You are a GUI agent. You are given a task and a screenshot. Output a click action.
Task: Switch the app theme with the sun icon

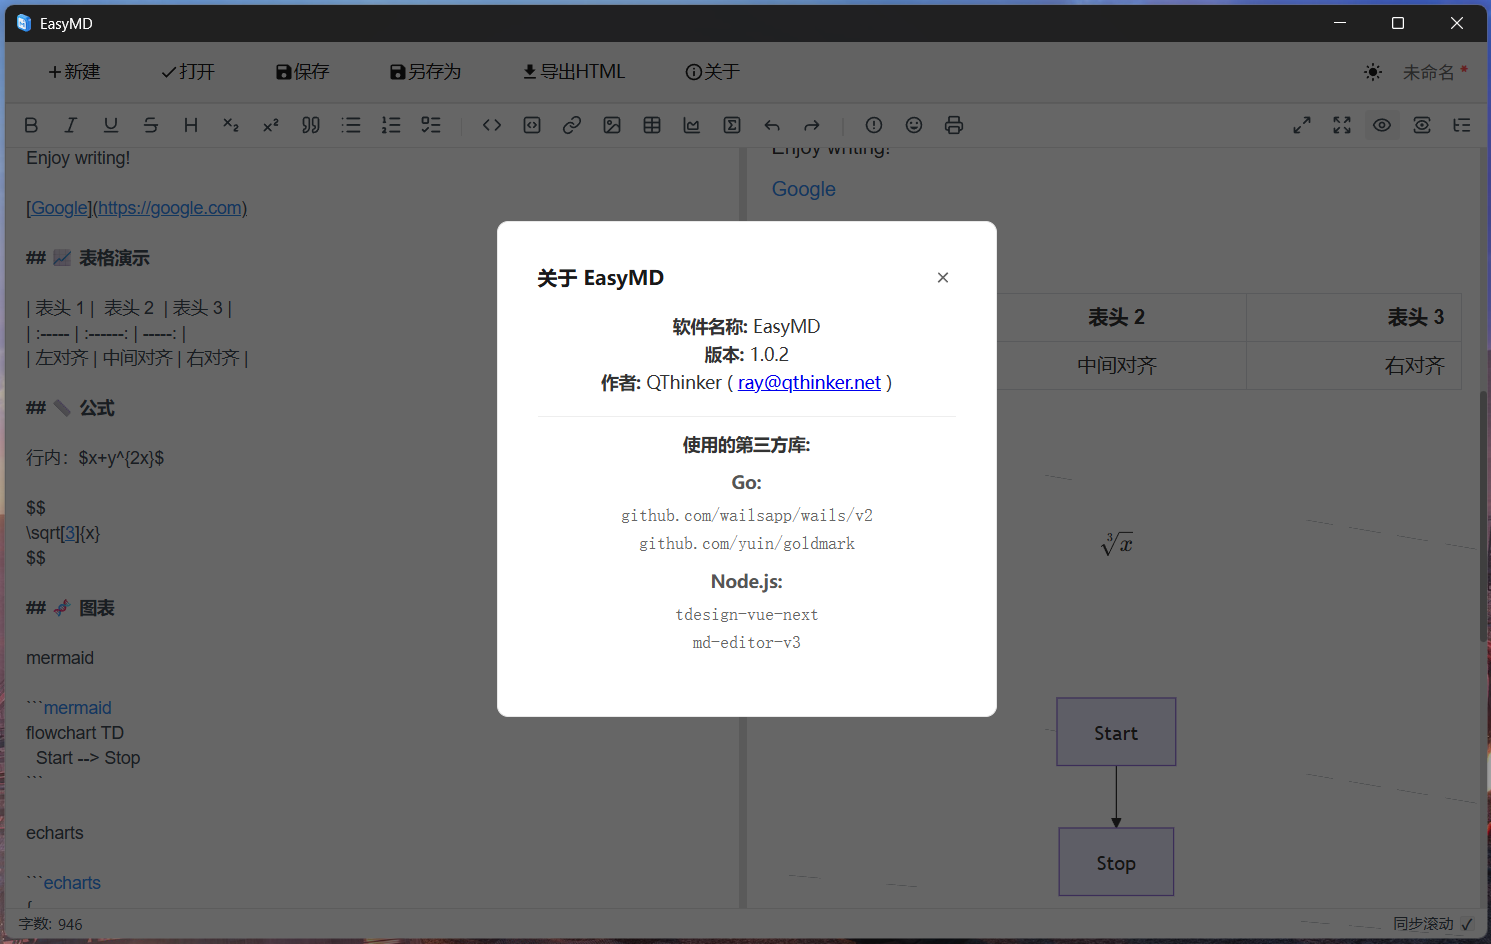tap(1373, 71)
